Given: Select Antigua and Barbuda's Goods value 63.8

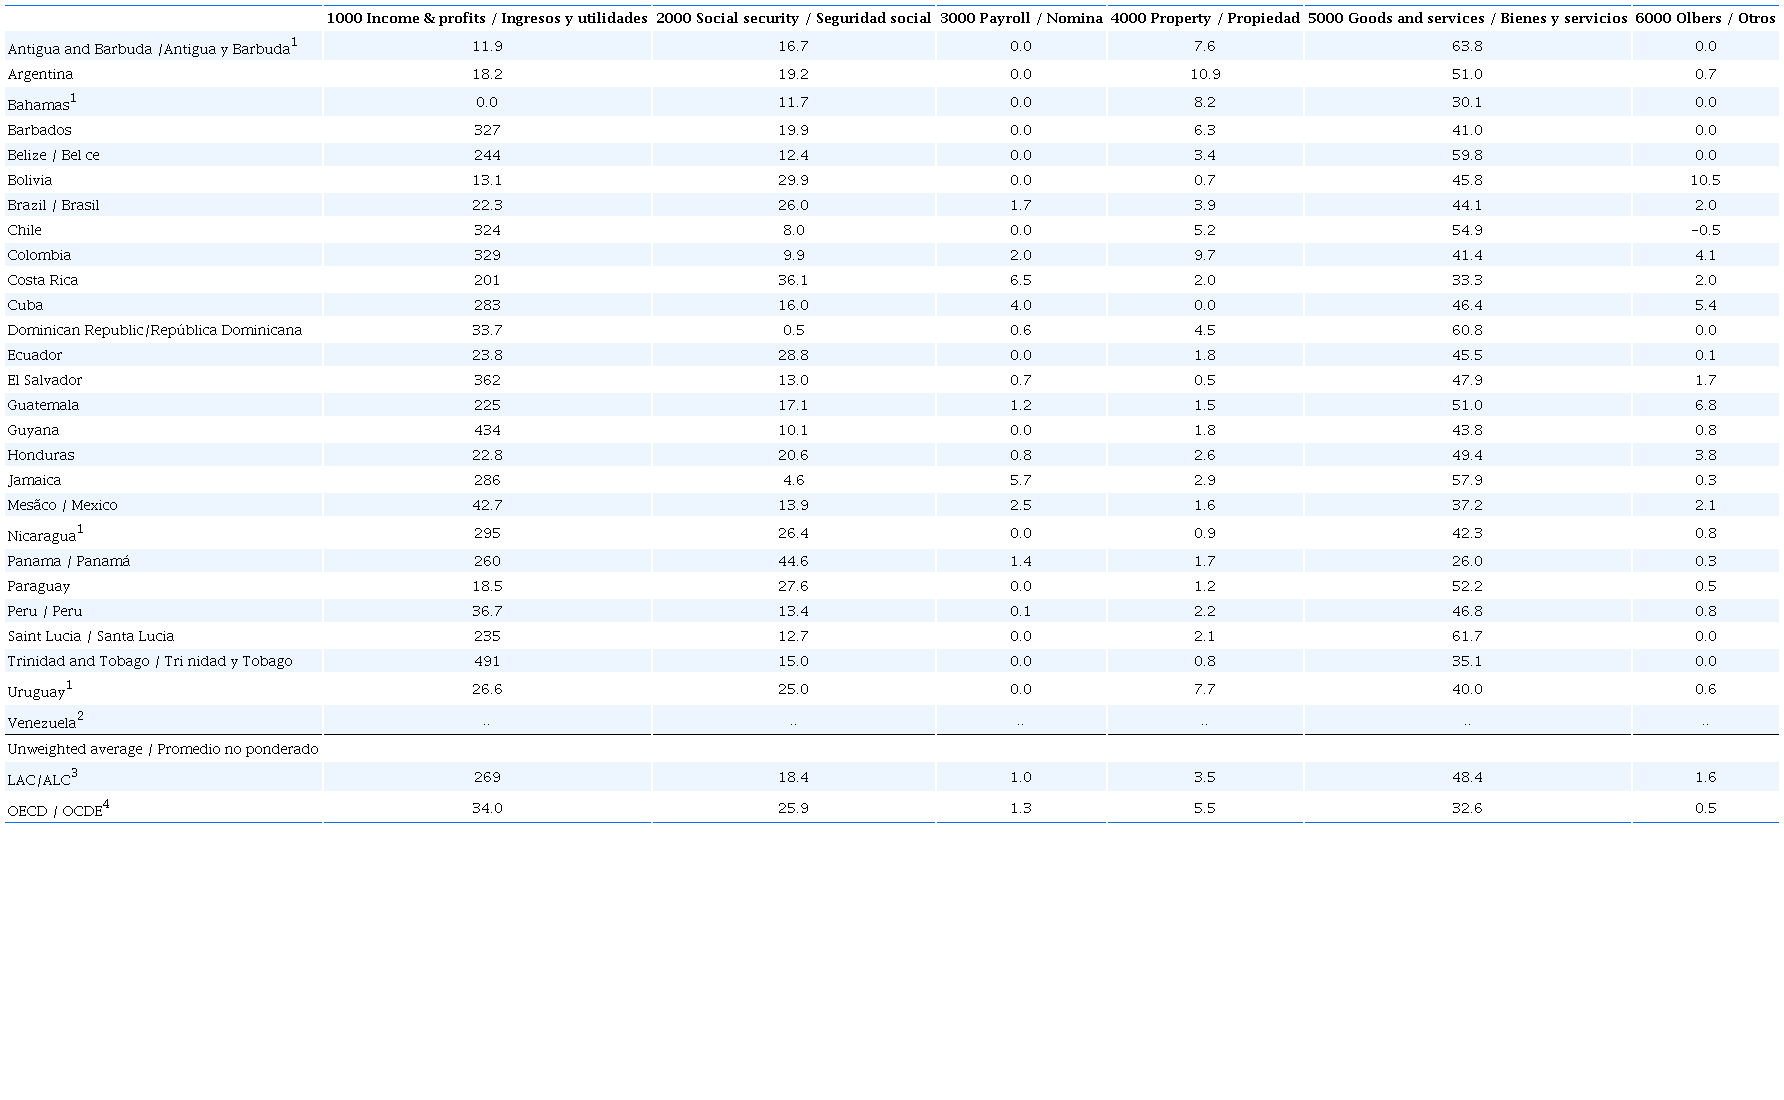Looking at the screenshot, I should tap(1467, 46).
